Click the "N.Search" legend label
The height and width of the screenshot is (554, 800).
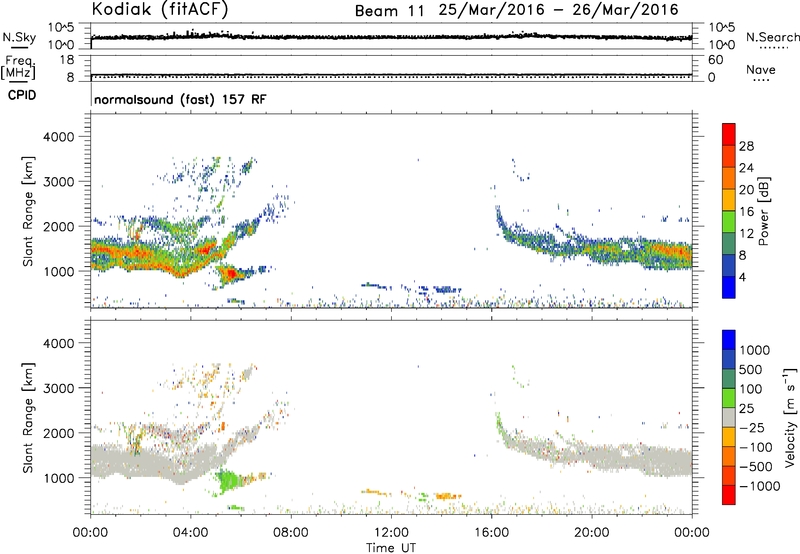[773, 37]
